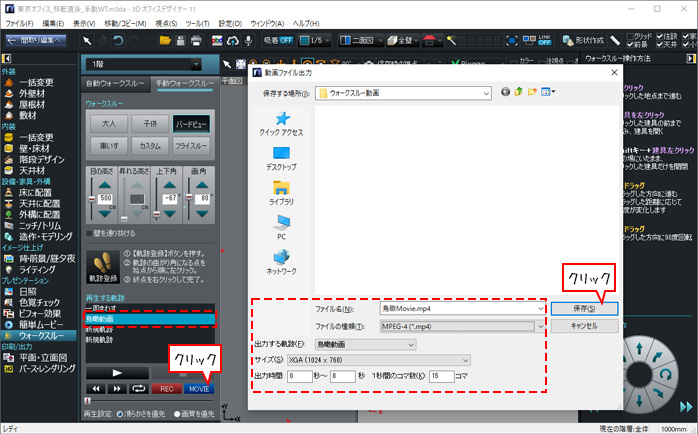The width and height of the screenshot is (698, 434).
Task: Select the Network (ネットワーク) location icon
Action: 281,262
